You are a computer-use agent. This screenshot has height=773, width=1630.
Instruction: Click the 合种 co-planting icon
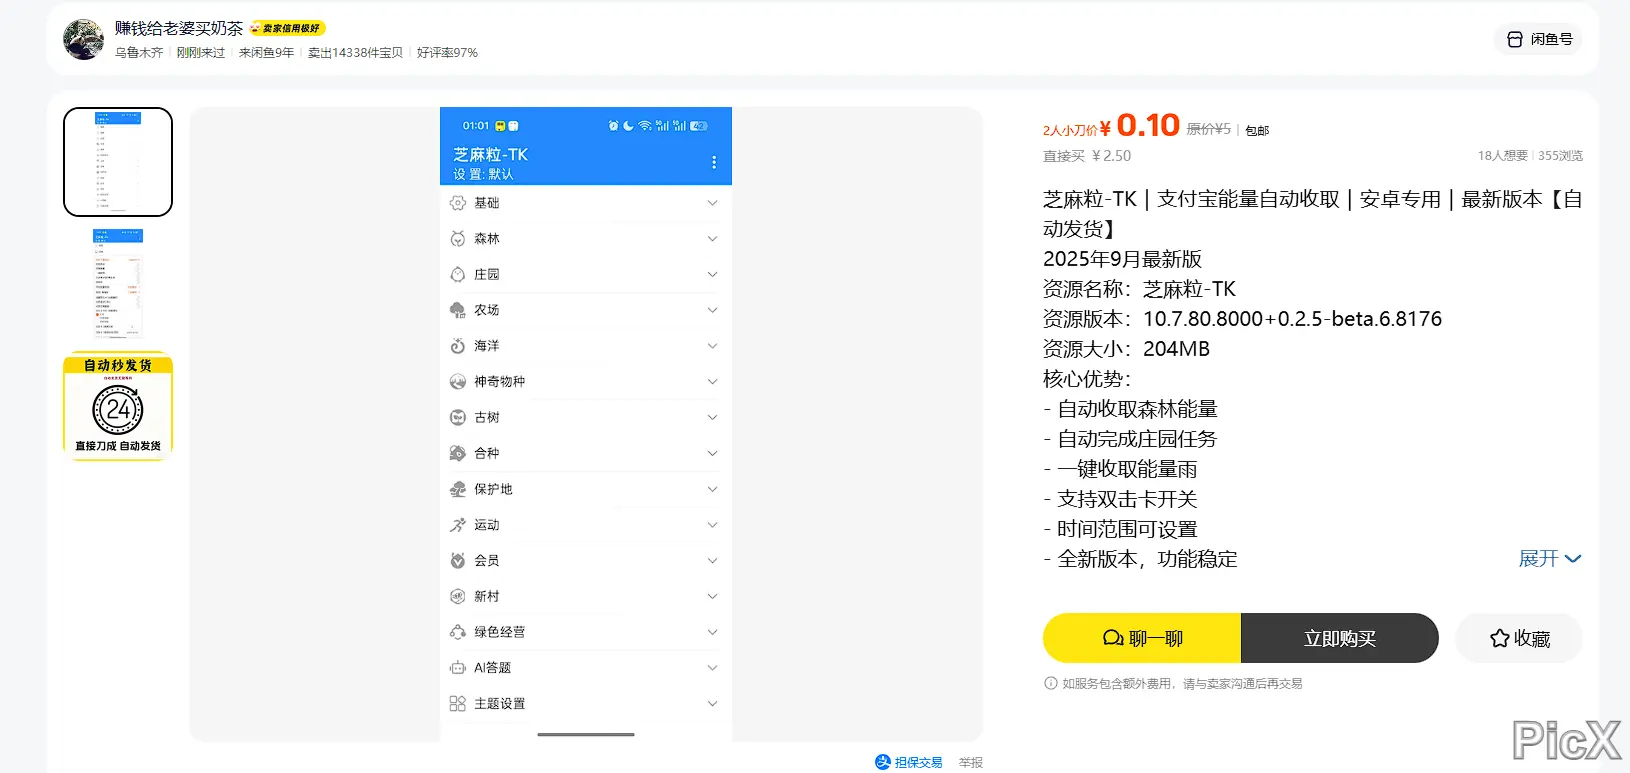[458, 453]
